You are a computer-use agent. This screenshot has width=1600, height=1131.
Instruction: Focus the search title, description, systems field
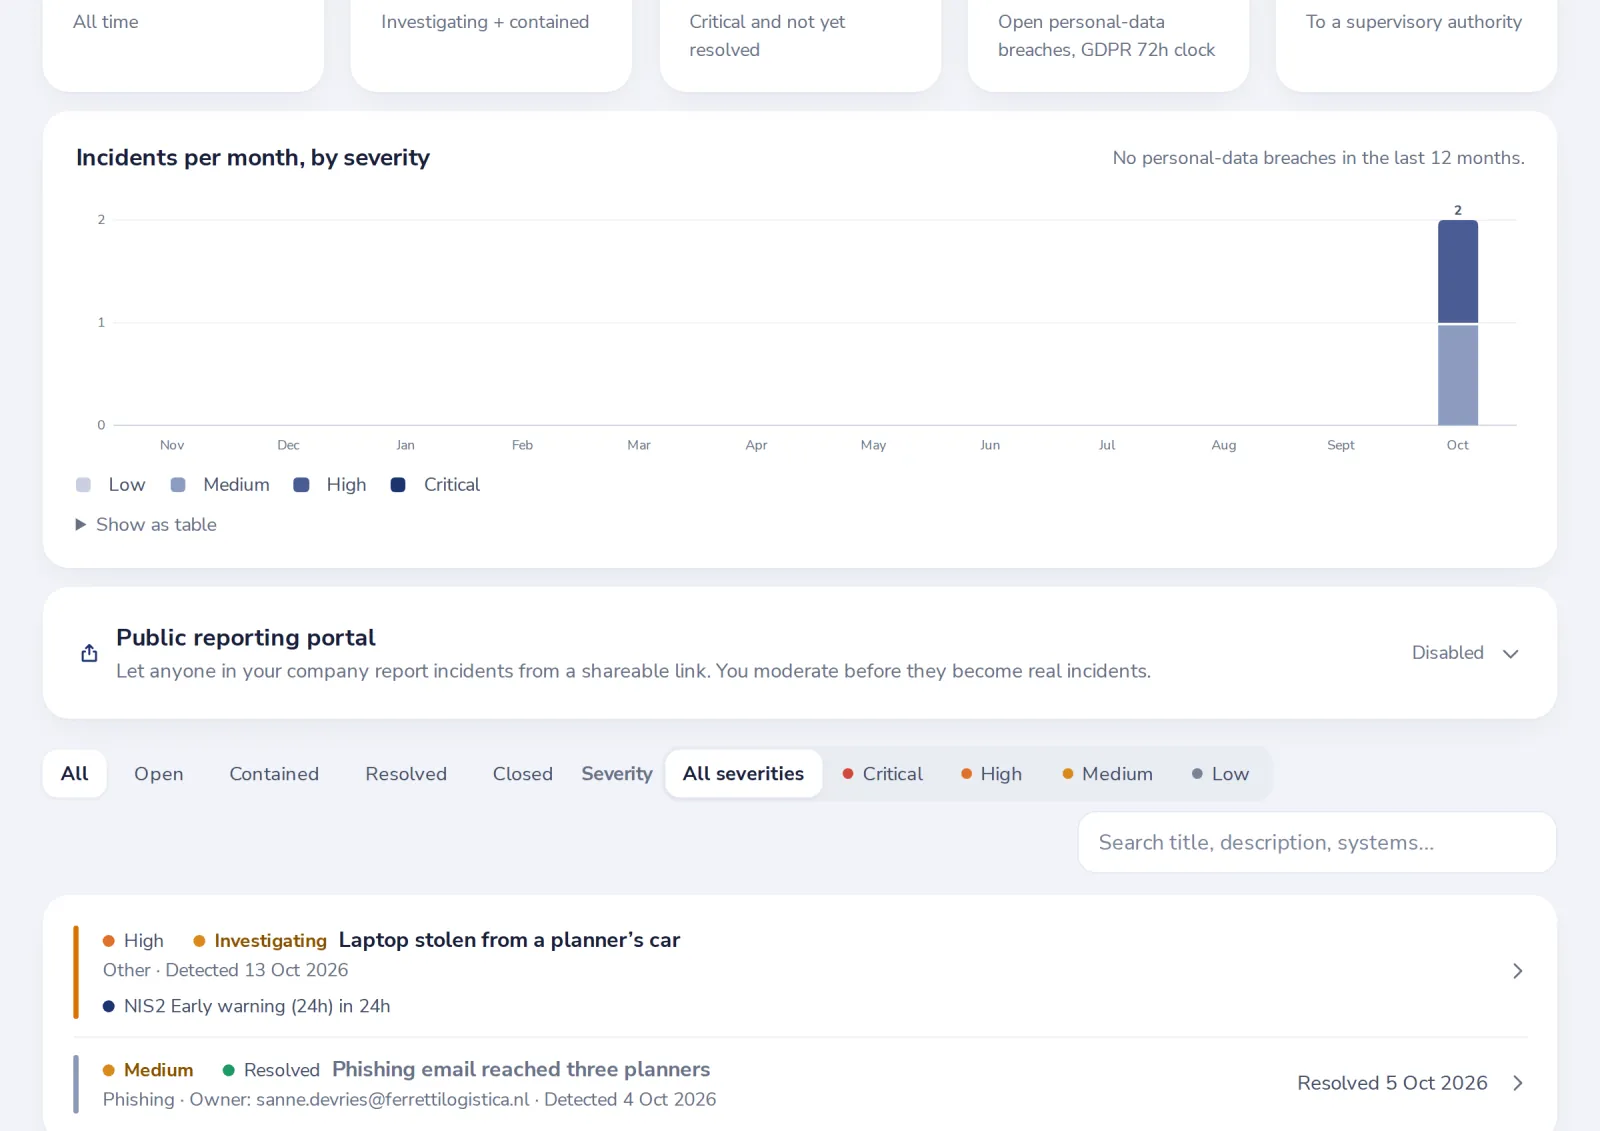coord(1317,842)
